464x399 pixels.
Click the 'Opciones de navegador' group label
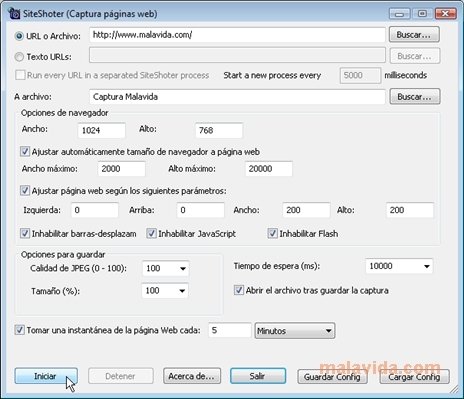coord(65,113)
